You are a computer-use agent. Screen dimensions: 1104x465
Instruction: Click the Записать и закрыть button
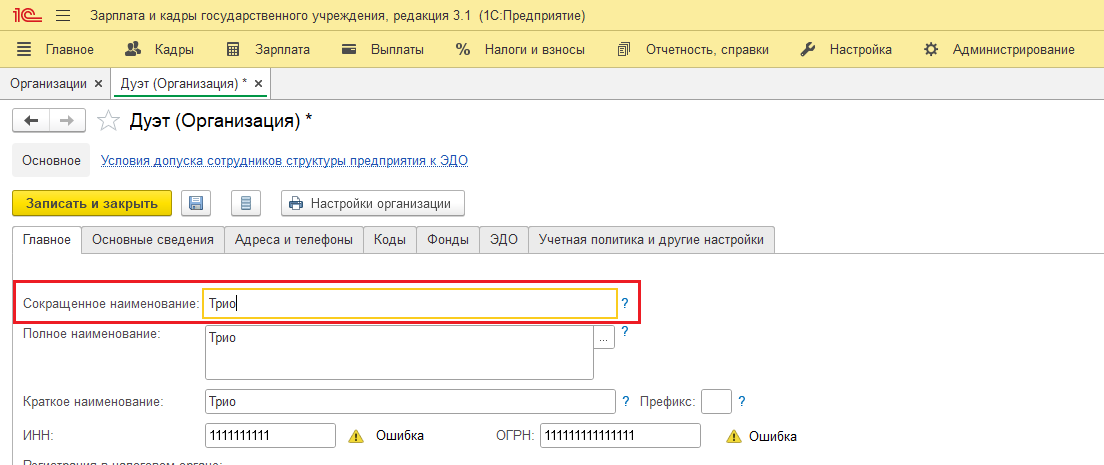point(92,204)
